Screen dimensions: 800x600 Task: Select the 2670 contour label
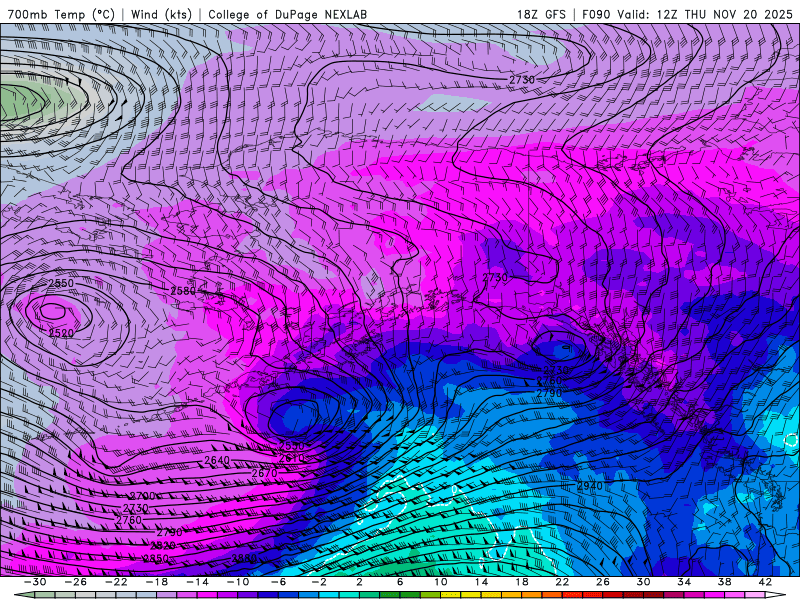point(264,473)
